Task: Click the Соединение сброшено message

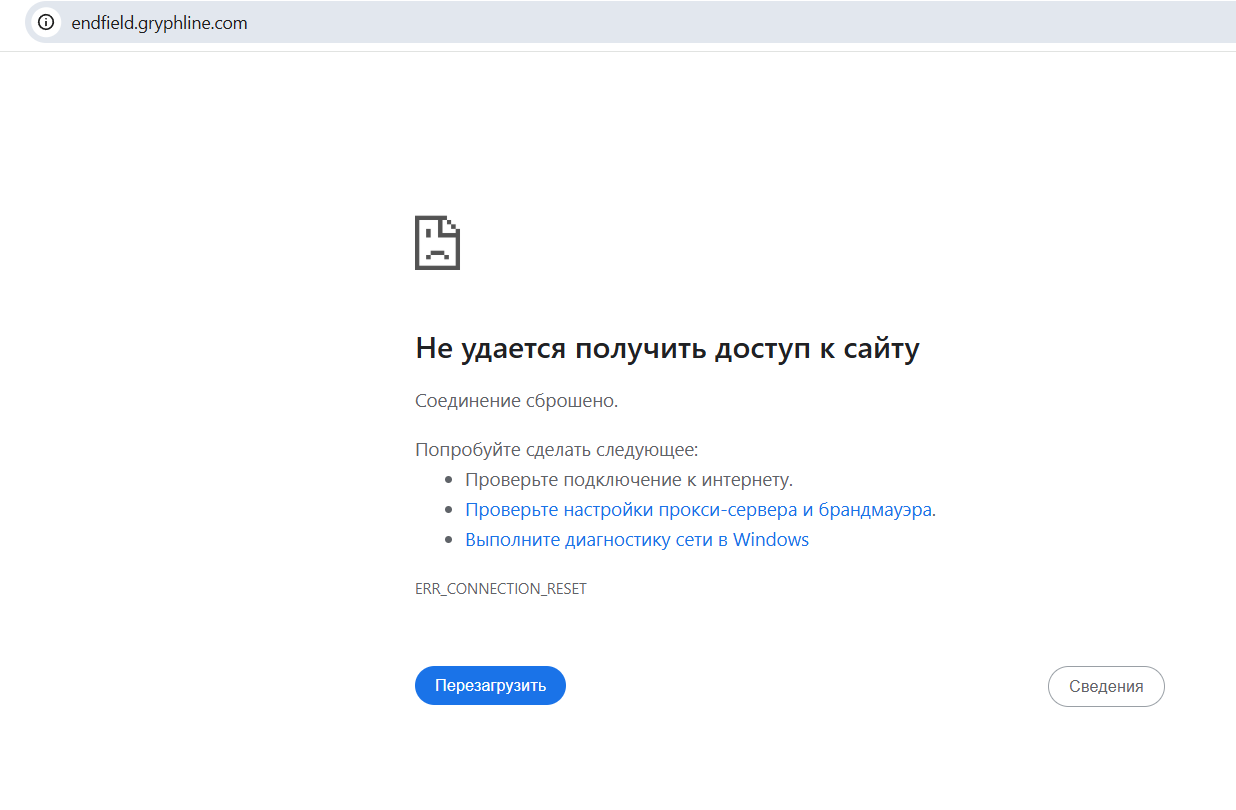Action: point(517,401)
